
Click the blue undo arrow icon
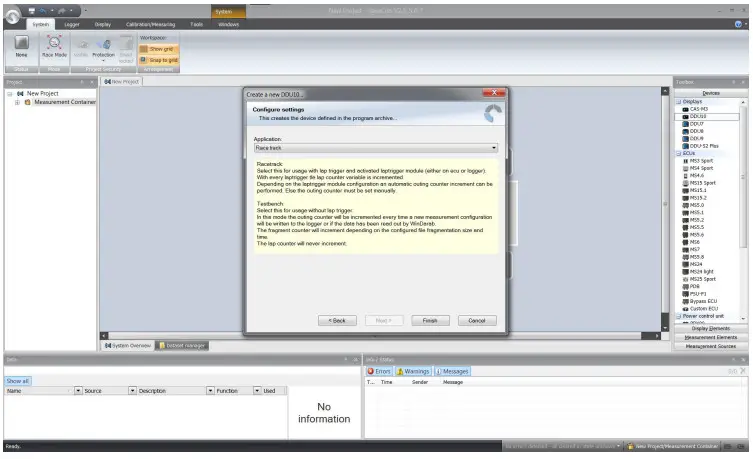pyautogui.click(x=43, y=11)
